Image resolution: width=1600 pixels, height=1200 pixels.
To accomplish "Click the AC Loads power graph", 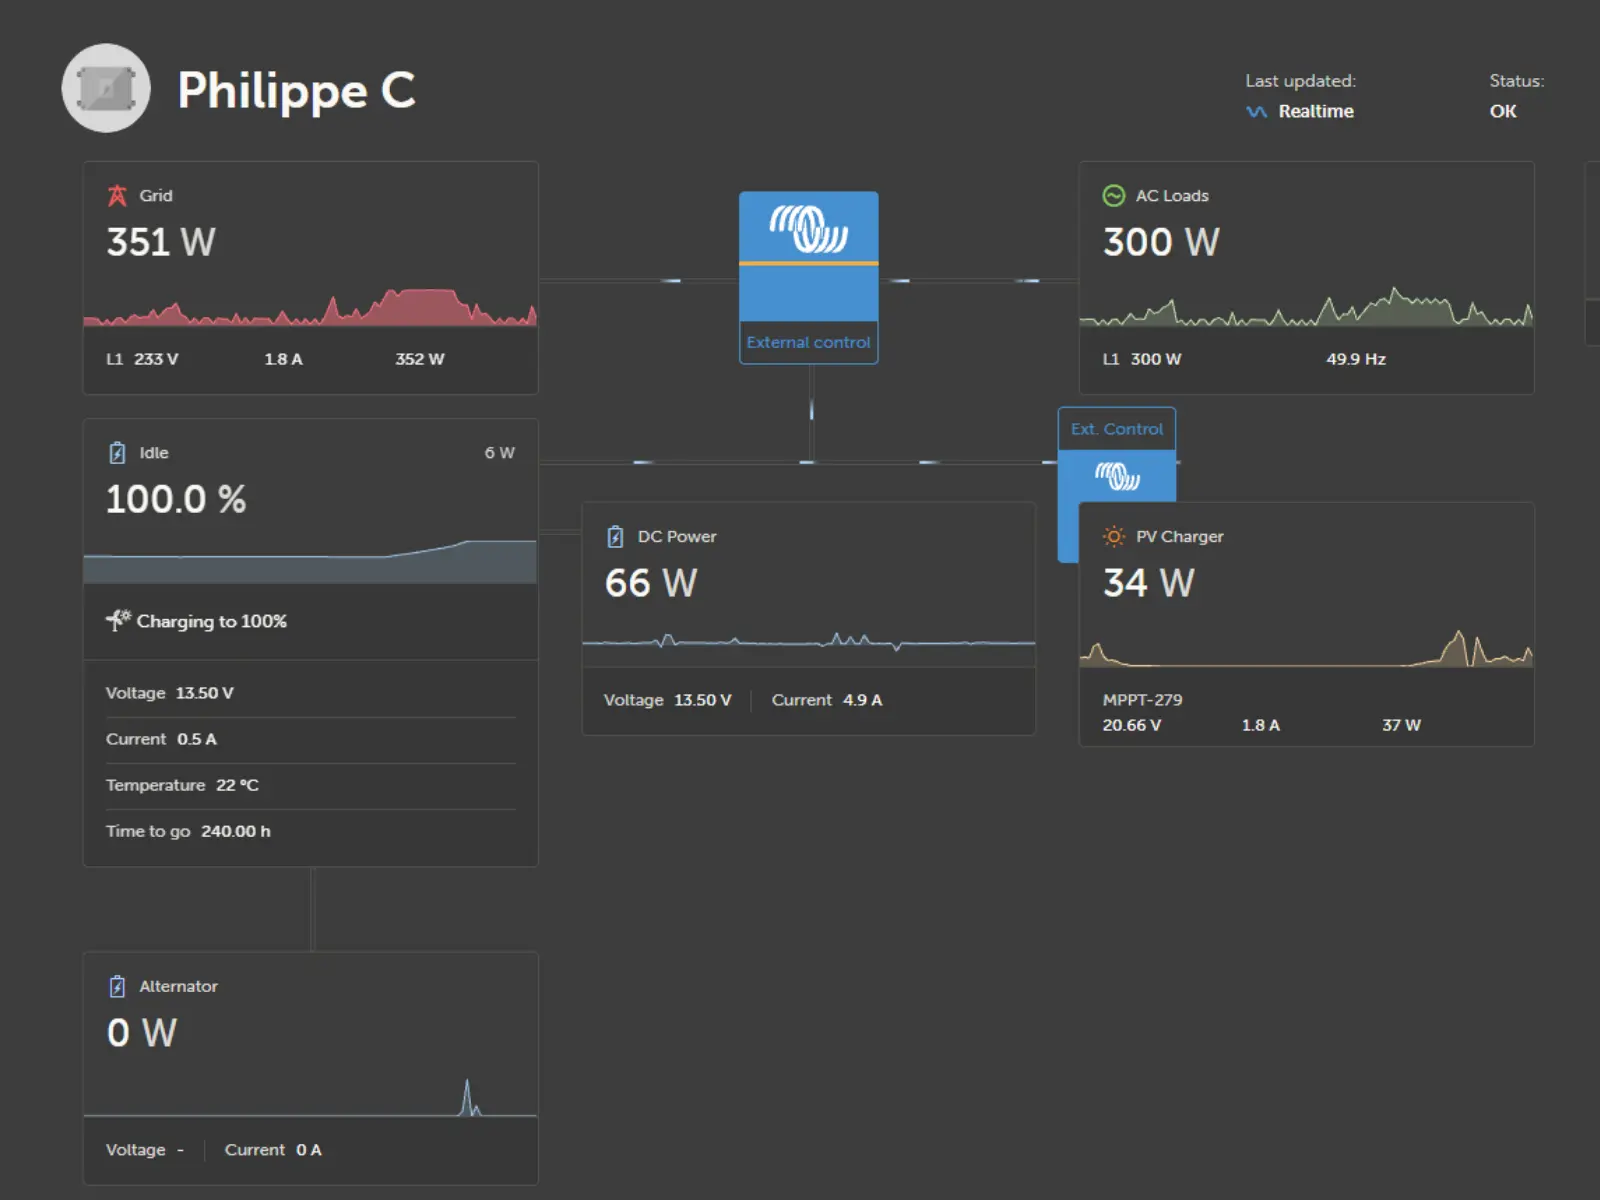I will (1306, 307).
